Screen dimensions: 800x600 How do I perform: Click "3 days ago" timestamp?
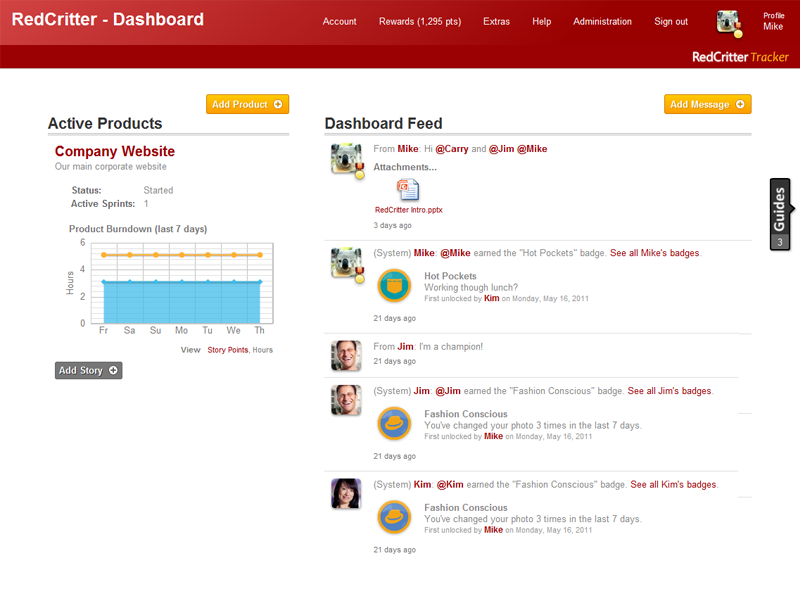click(x=392, y=226)
